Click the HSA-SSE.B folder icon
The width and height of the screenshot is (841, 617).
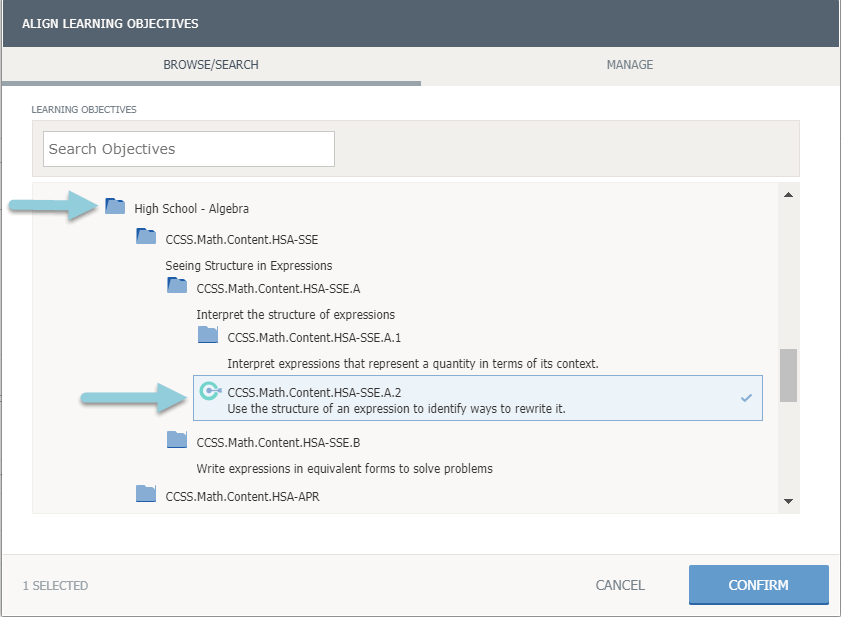(177, 440)
